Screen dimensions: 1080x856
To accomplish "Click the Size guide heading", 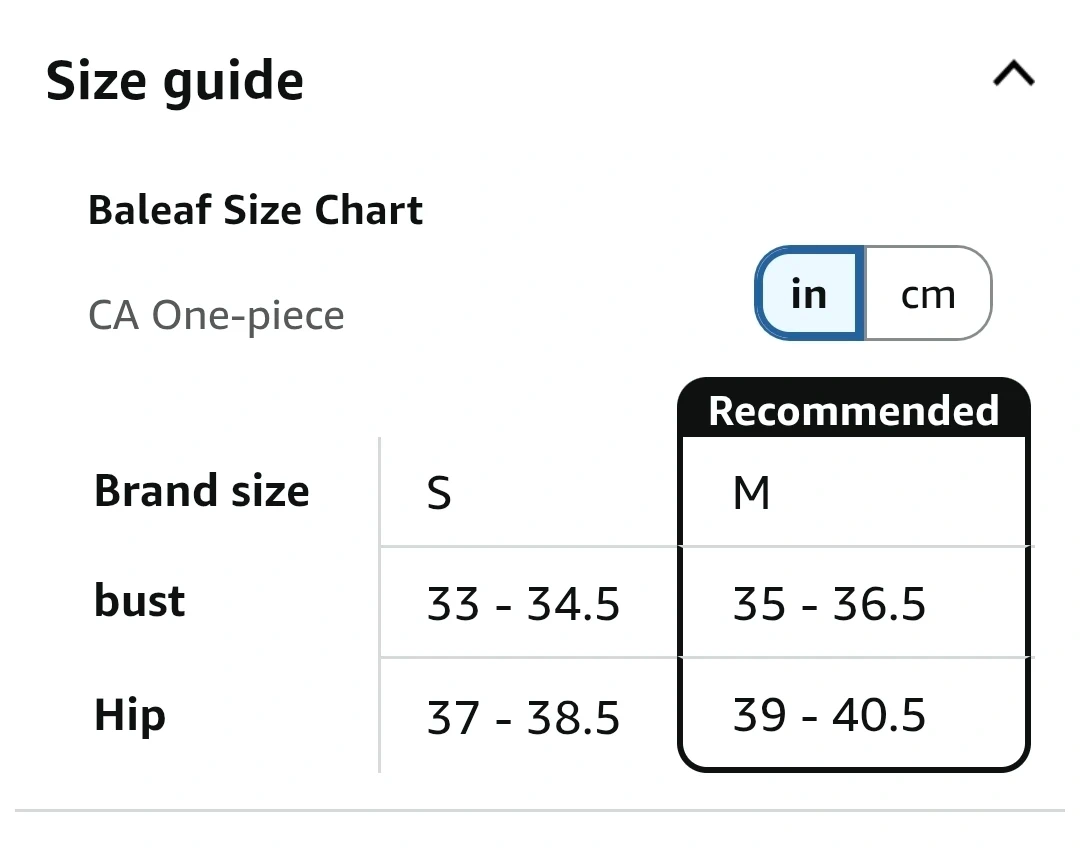I will click(x=175, y=80).
